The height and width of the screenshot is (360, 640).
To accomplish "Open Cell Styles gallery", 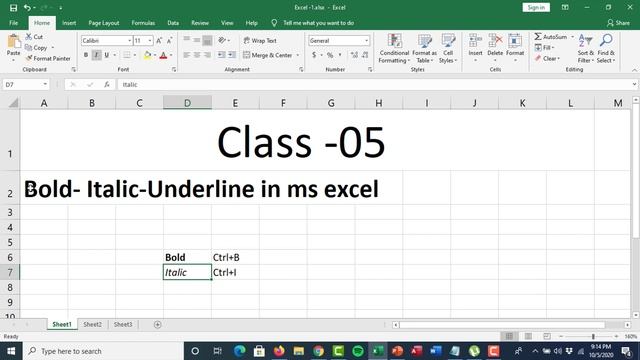I will coord(448,49).
